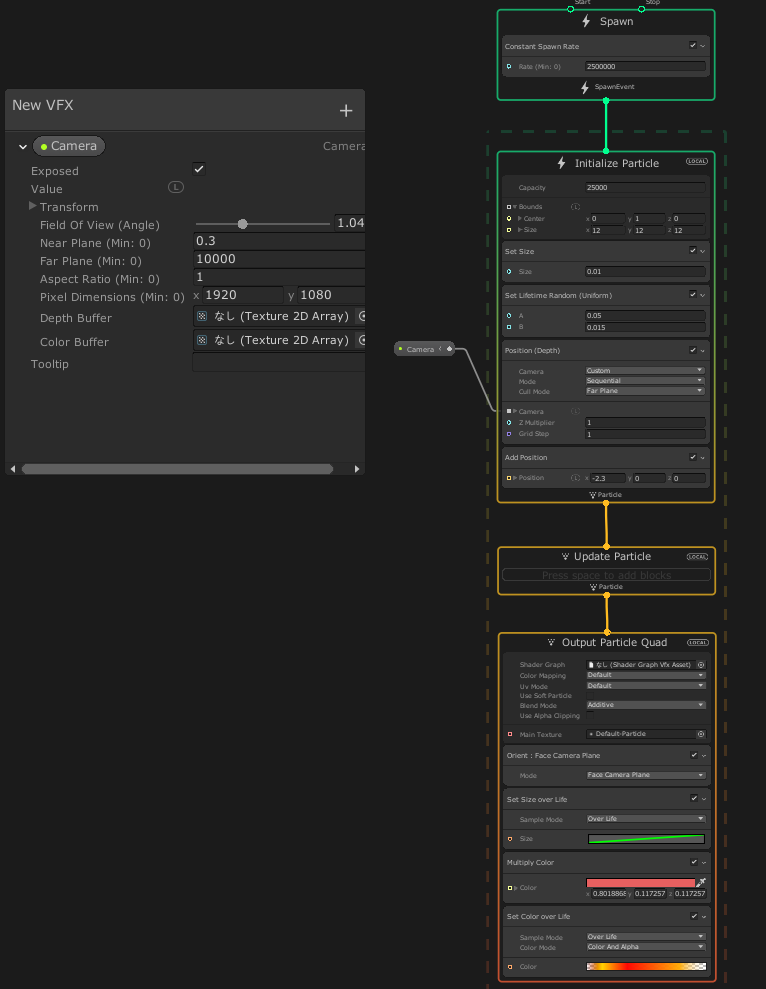766x989 pixels.
Task: Click the scrollbar left arrow in blackboard
Action: [x=13, y=469]
